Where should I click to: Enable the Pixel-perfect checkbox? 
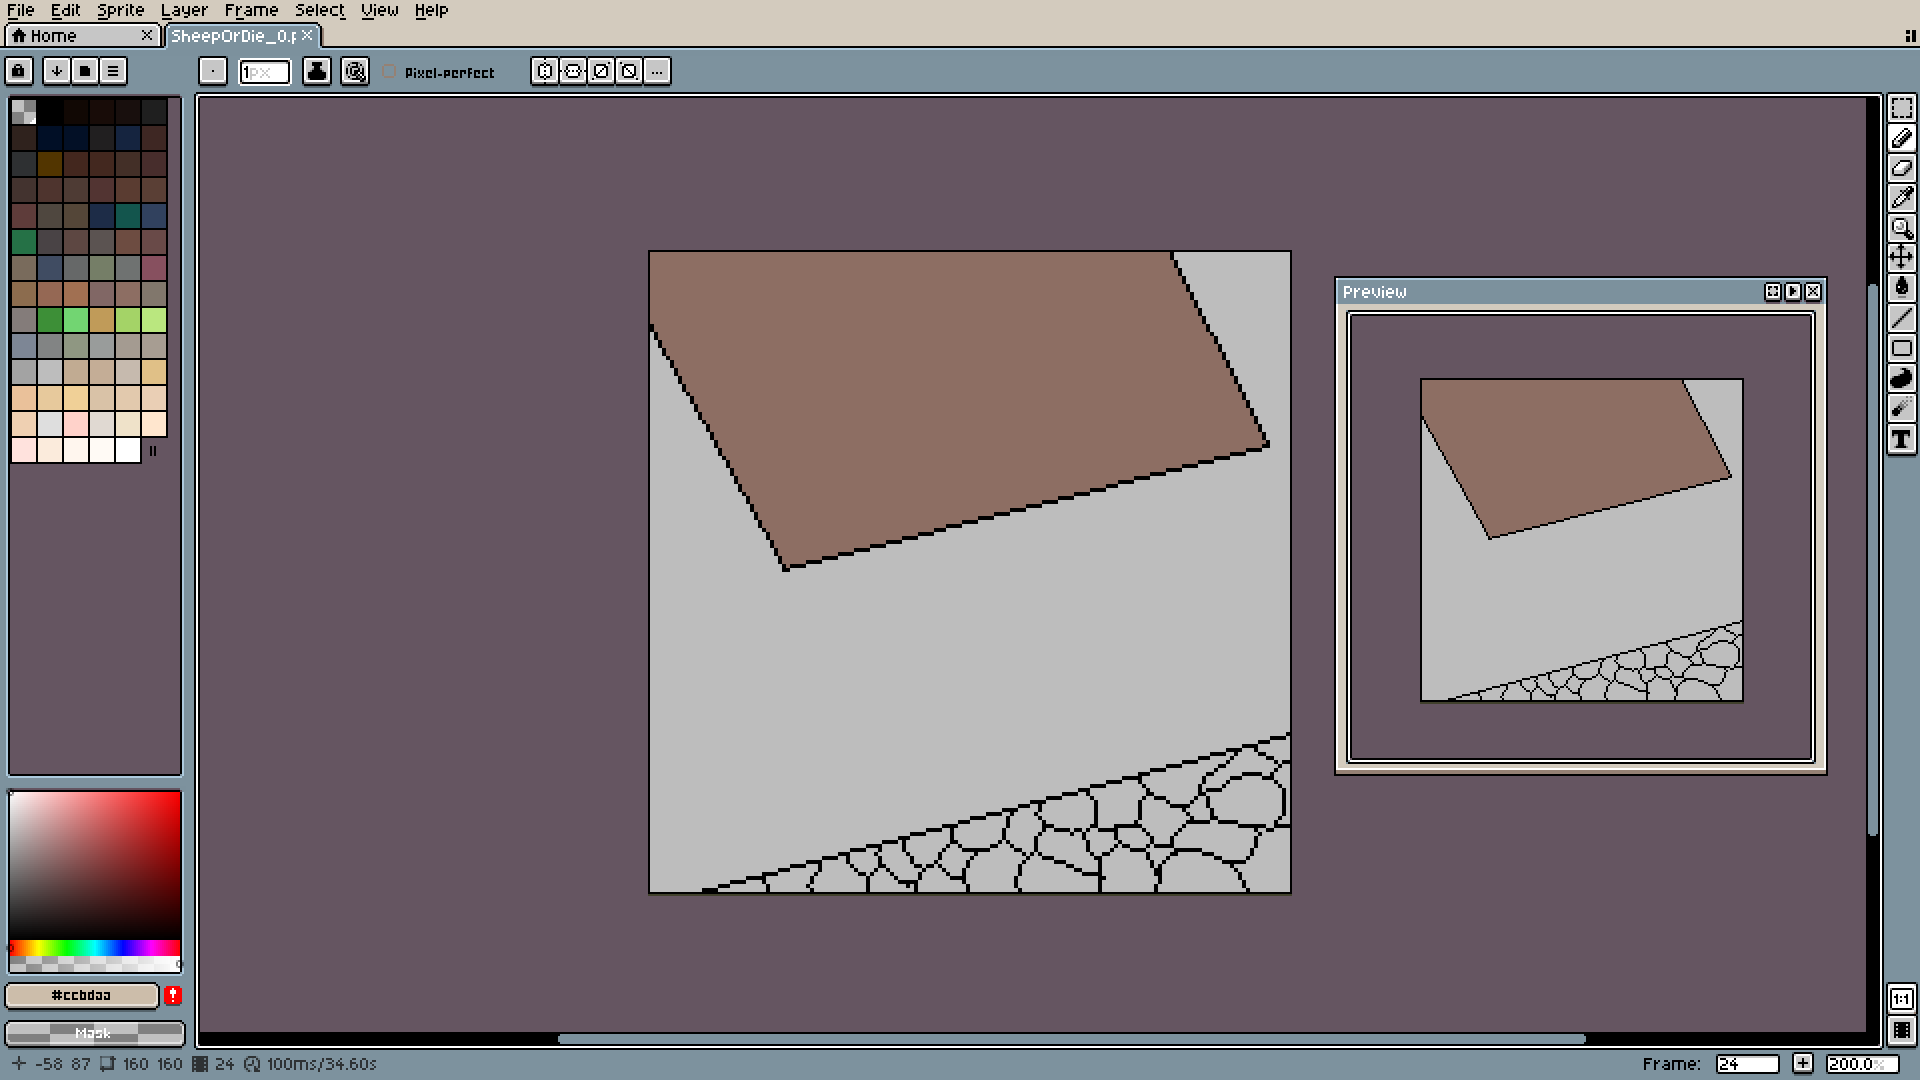(x=389, y=72)
